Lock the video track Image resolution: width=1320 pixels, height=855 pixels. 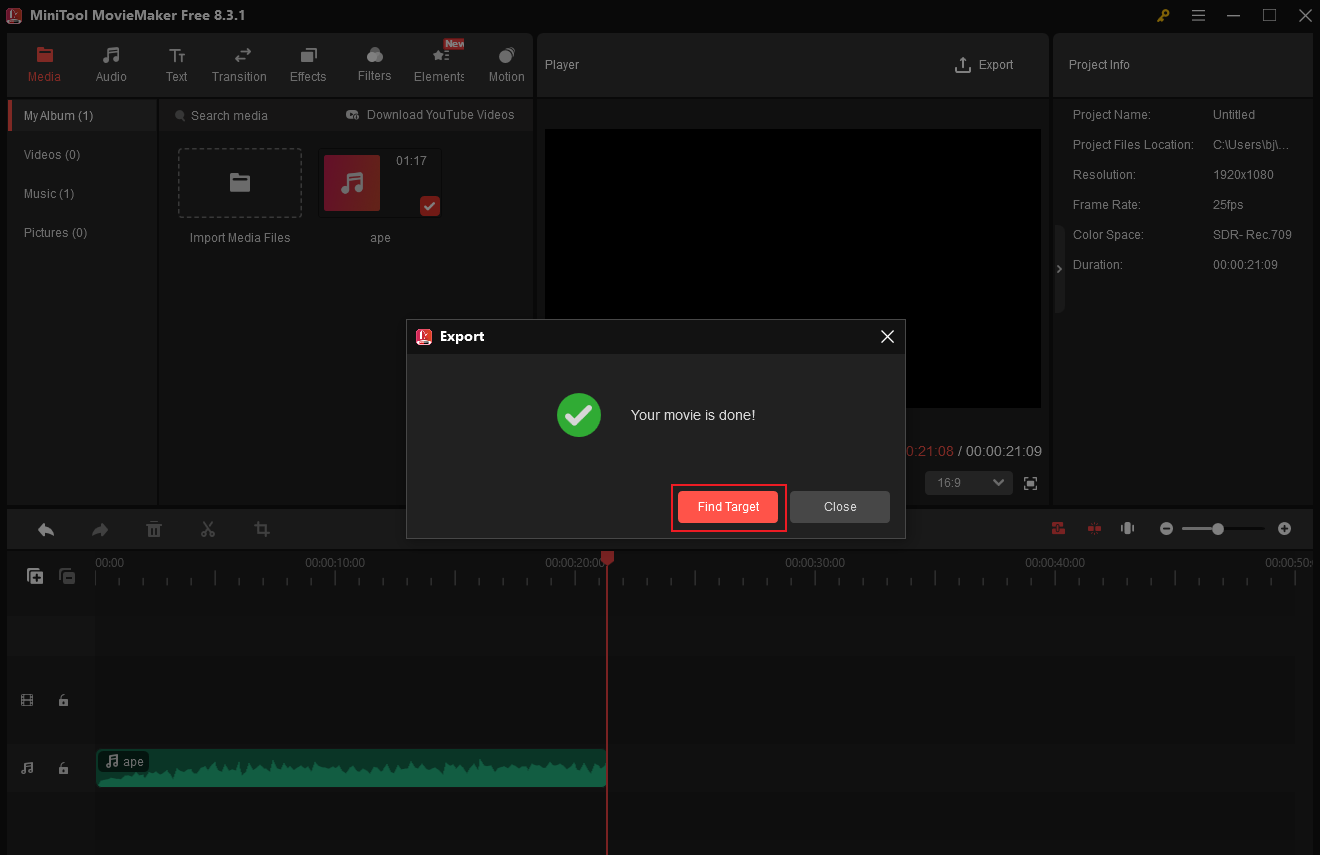[x=63, y=700]
